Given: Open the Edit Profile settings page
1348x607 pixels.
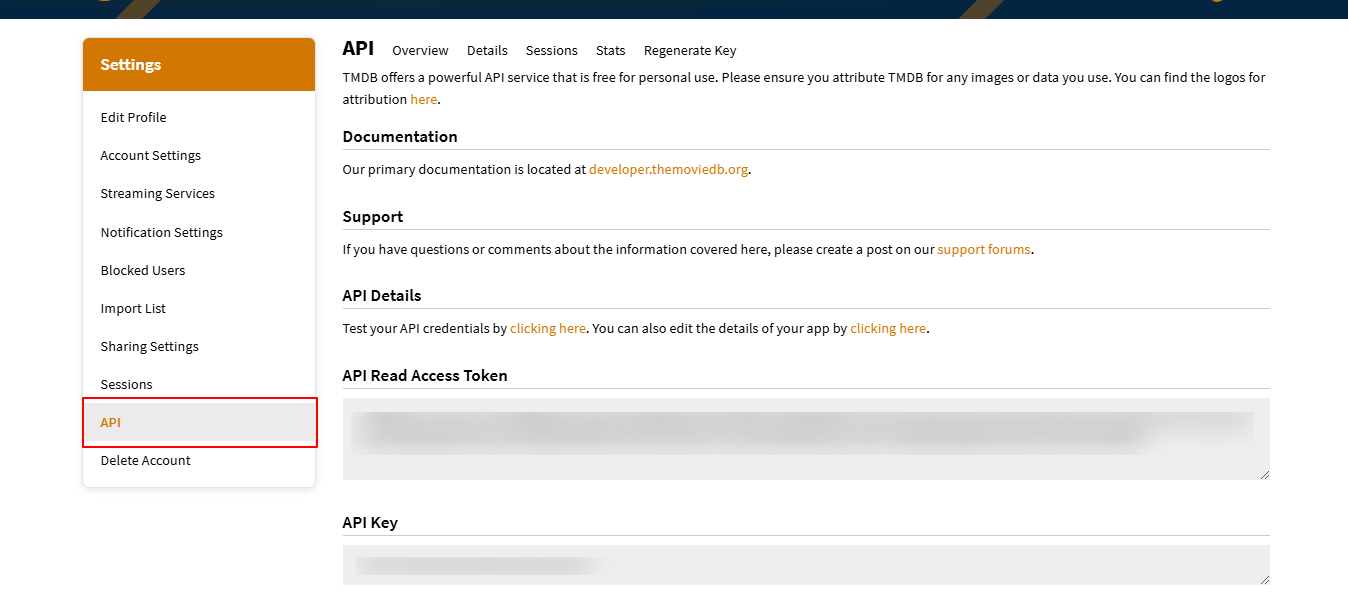Looking at the screenshot, I should click(133, 117).
